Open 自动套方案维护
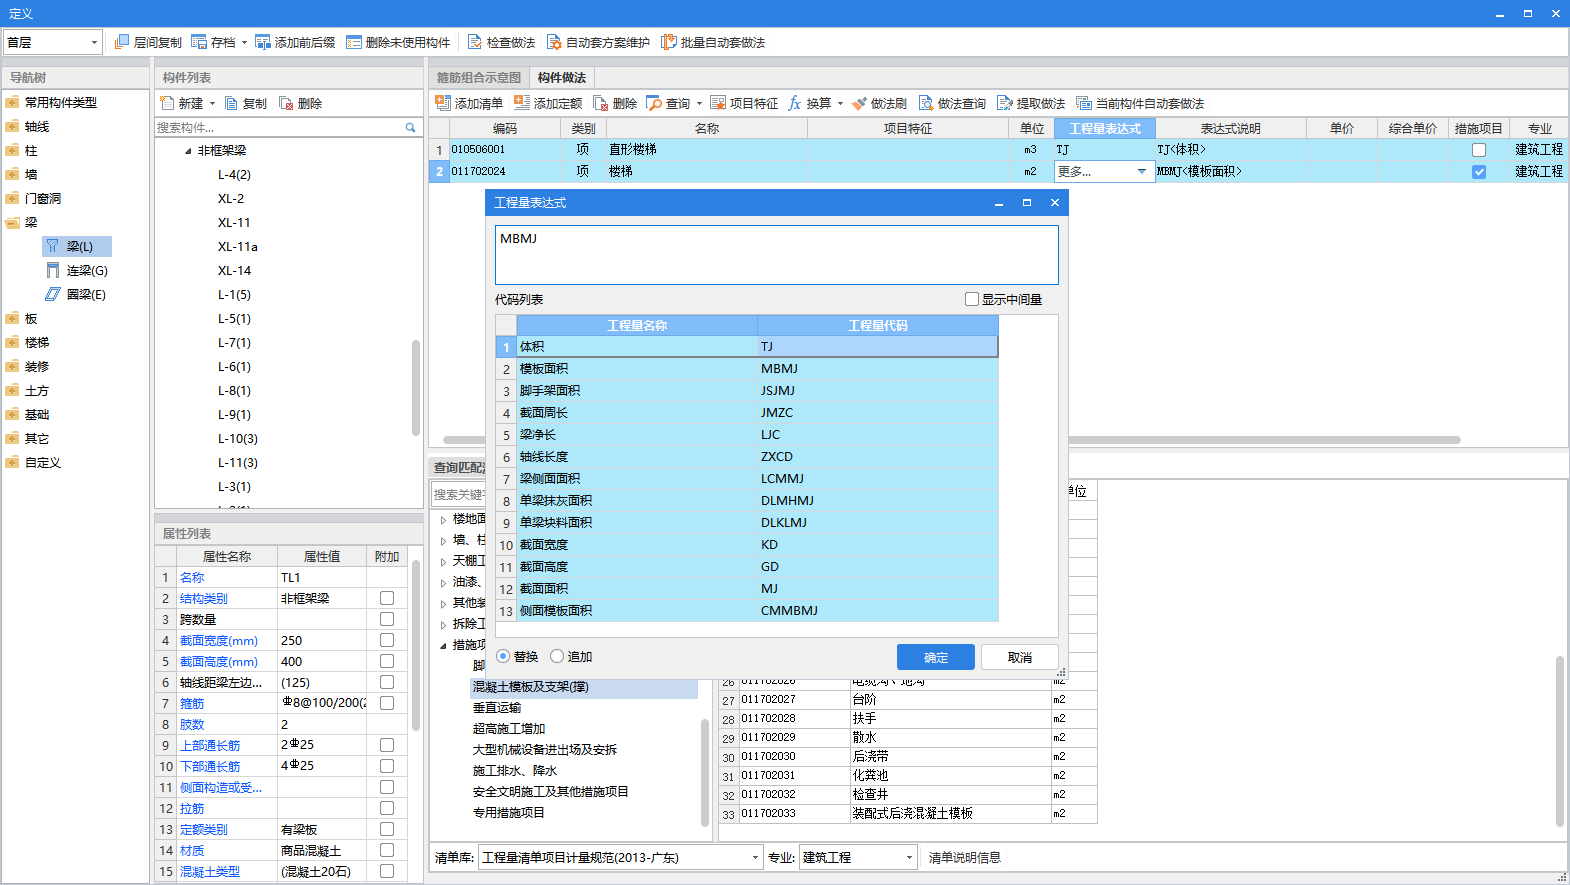Image resolution: width=1570 pixels, height=885 pixels. (x=598, y=42)
